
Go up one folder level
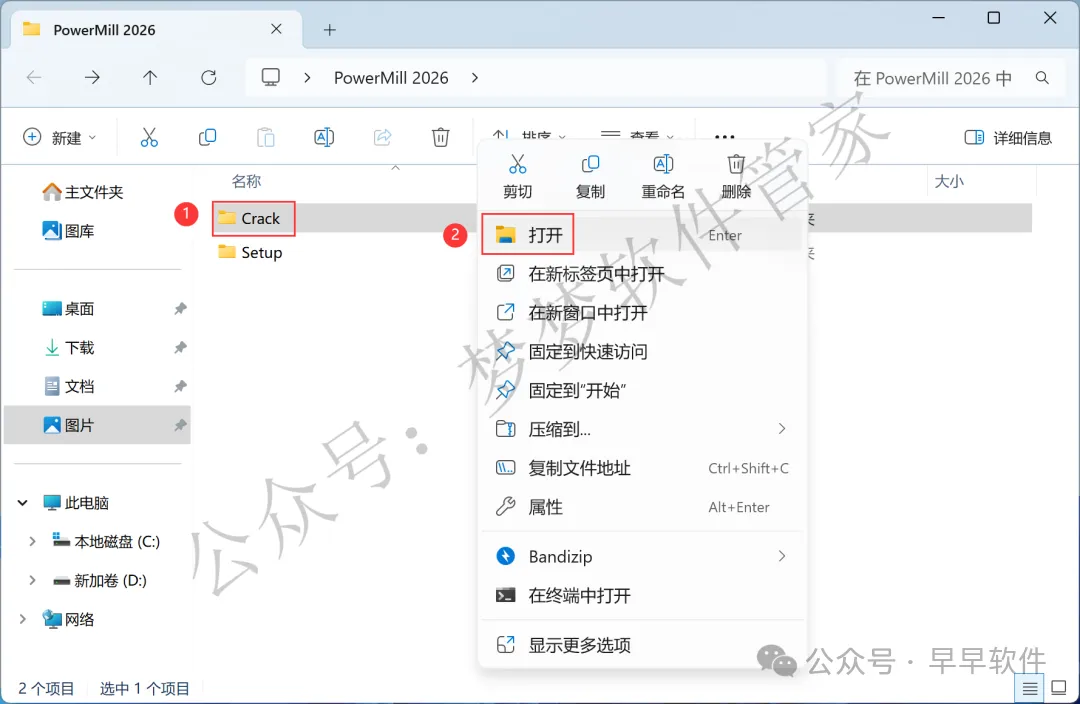click(150, 78)
